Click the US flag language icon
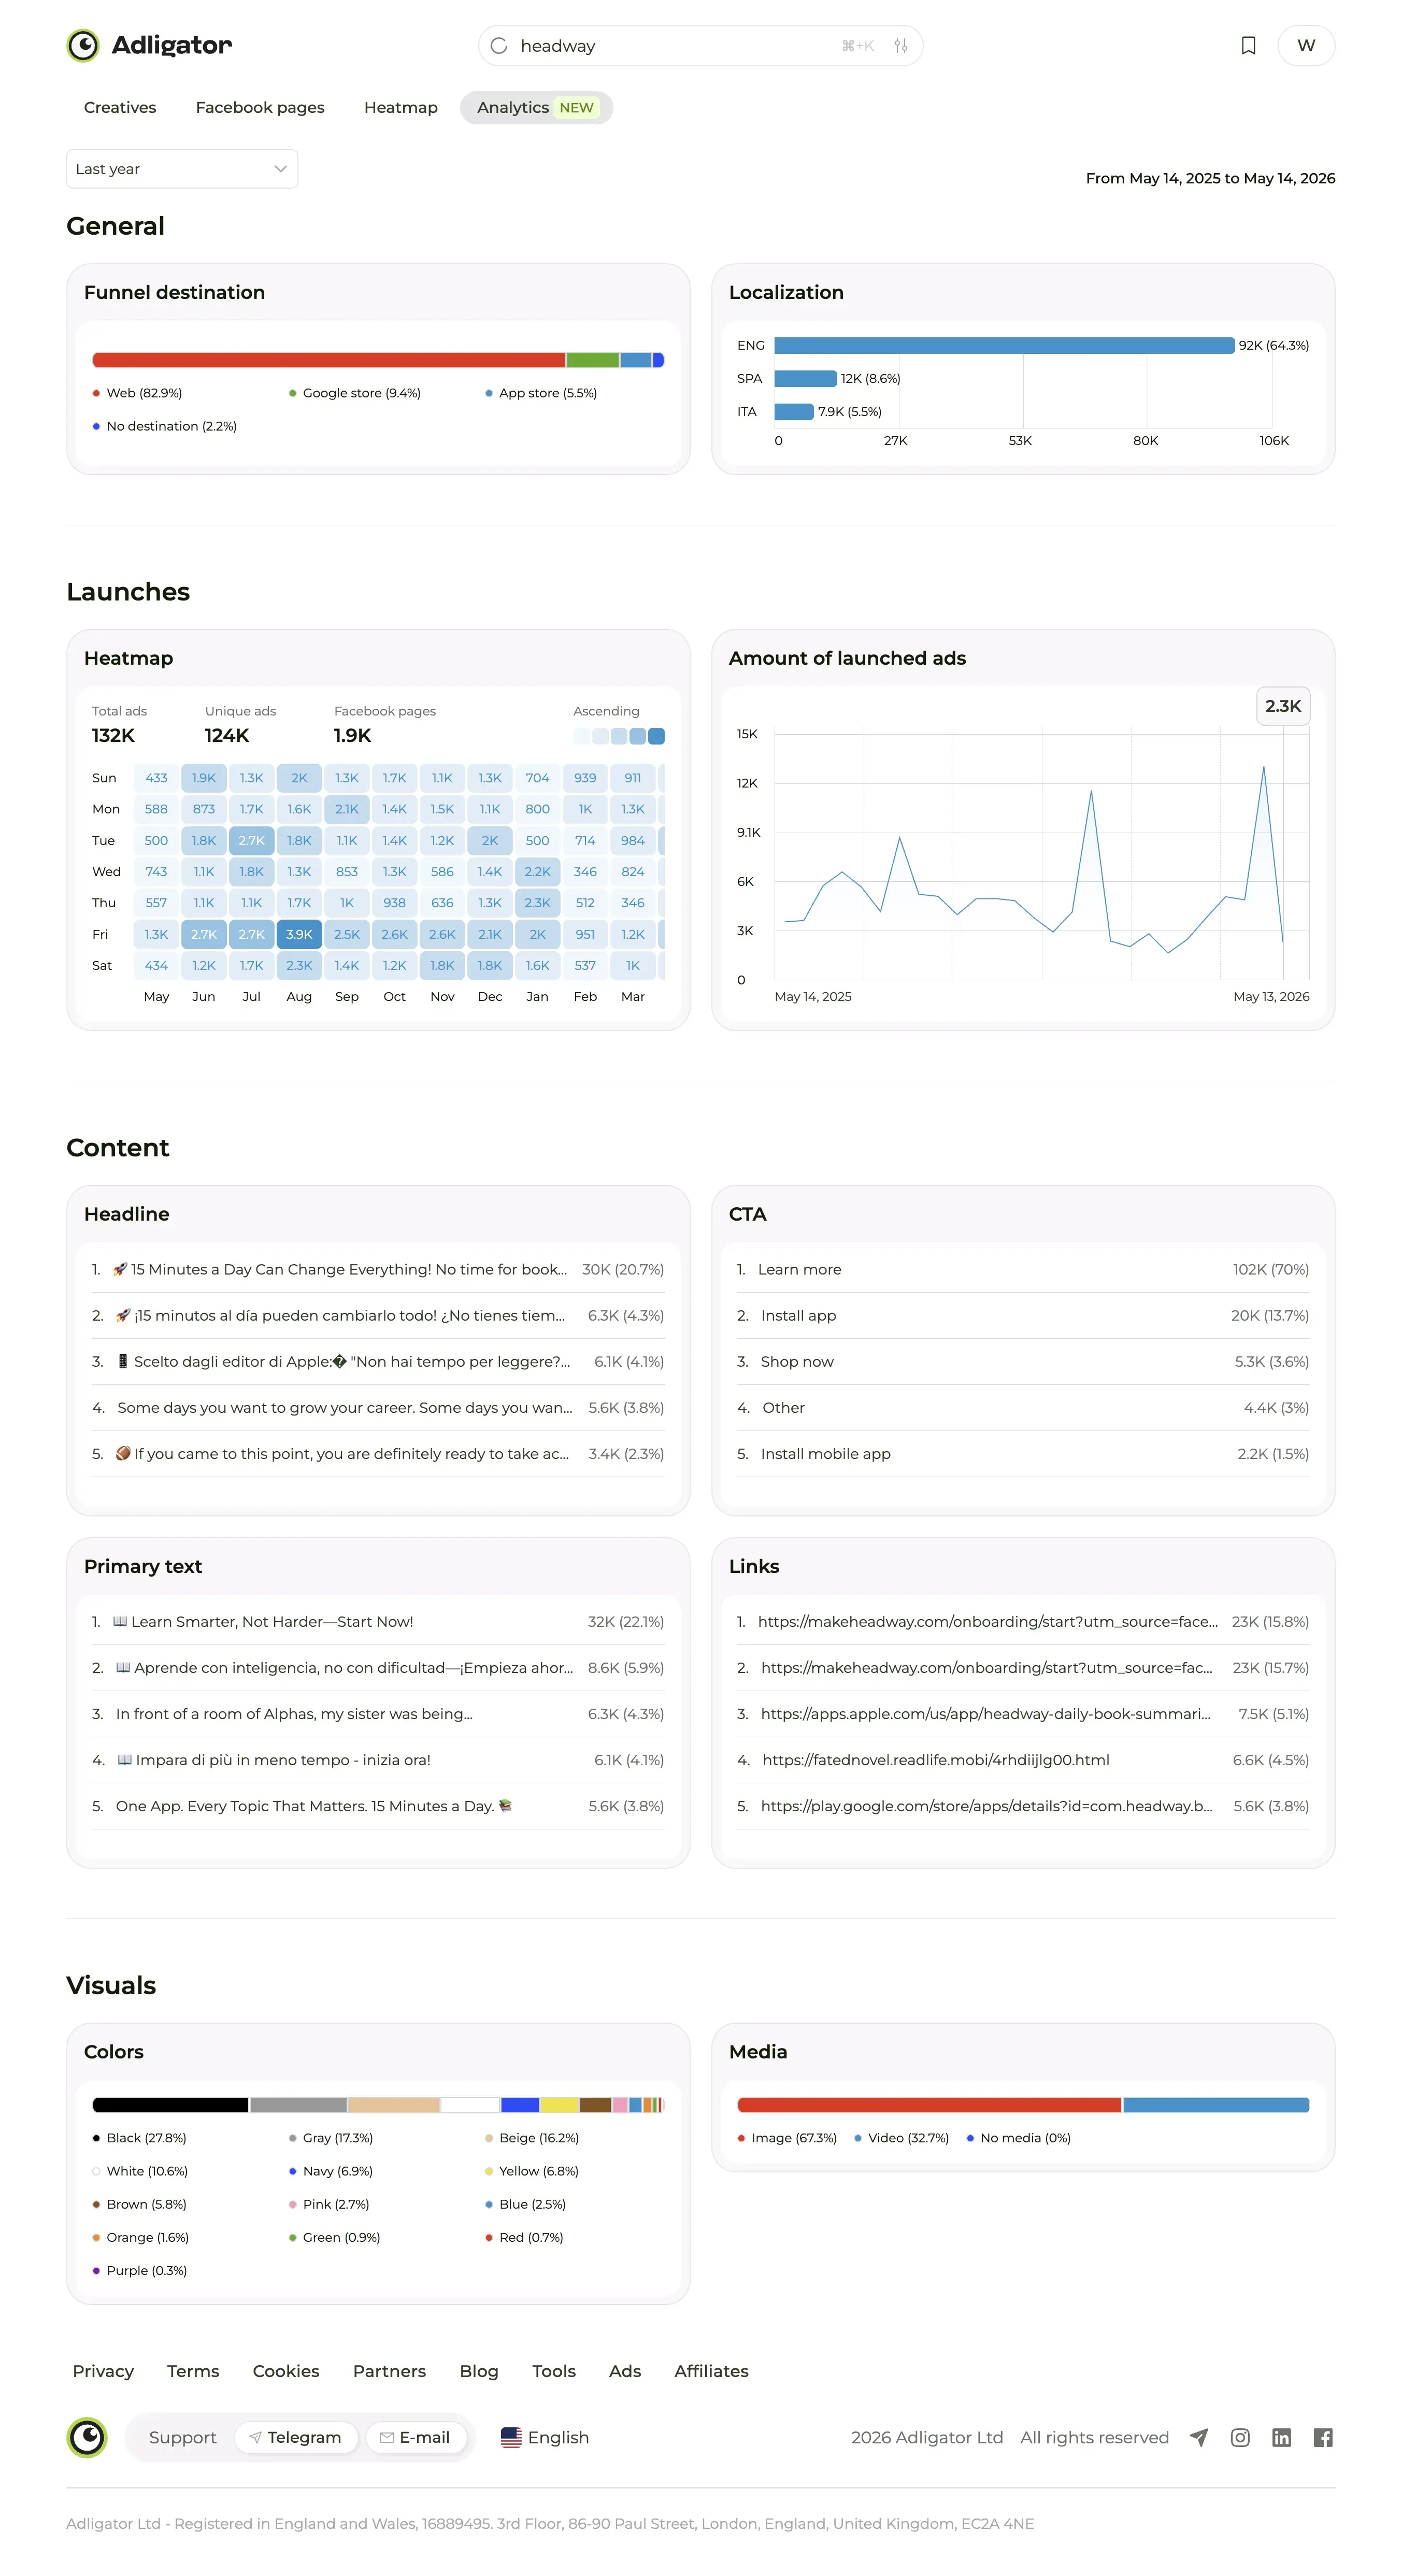The height and width of the screenshot is (2576, 1402). [x=511, y=2437]
